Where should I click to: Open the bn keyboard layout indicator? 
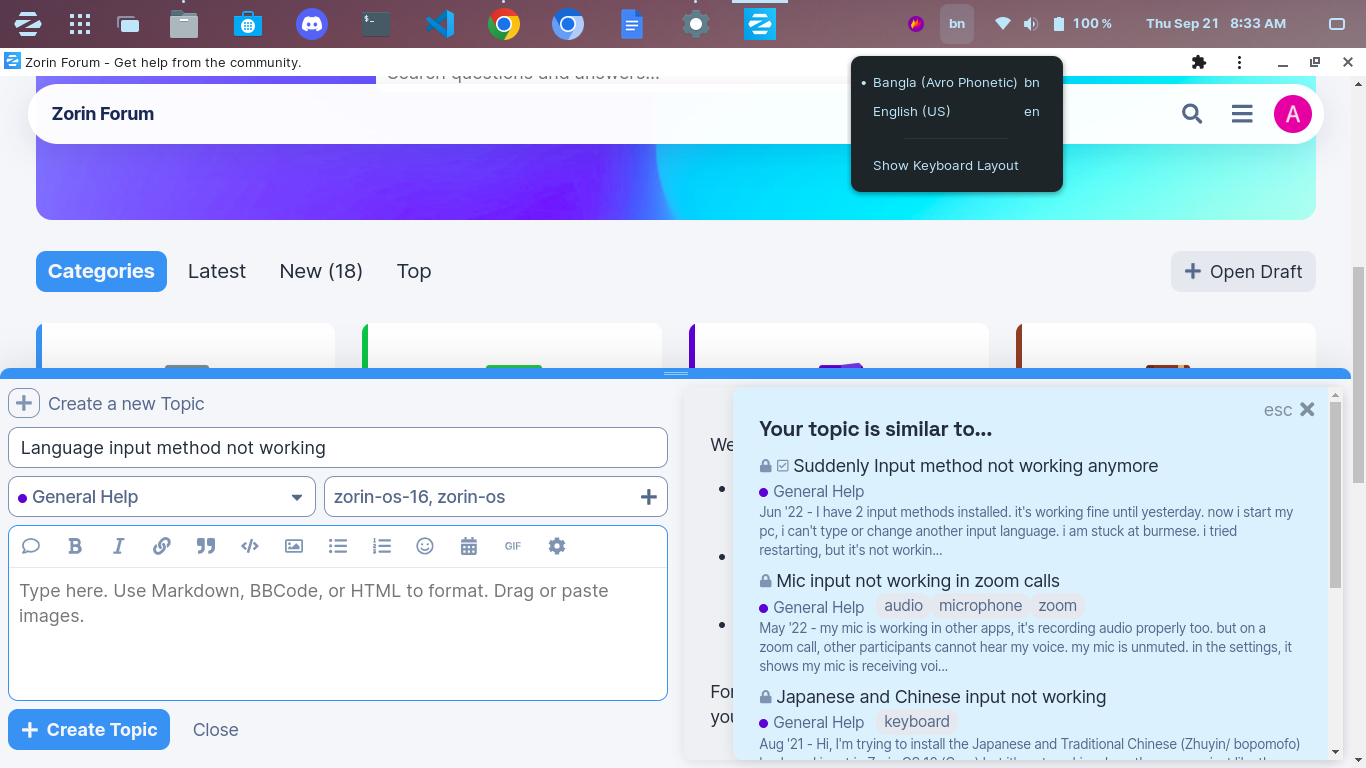[957, 24]
